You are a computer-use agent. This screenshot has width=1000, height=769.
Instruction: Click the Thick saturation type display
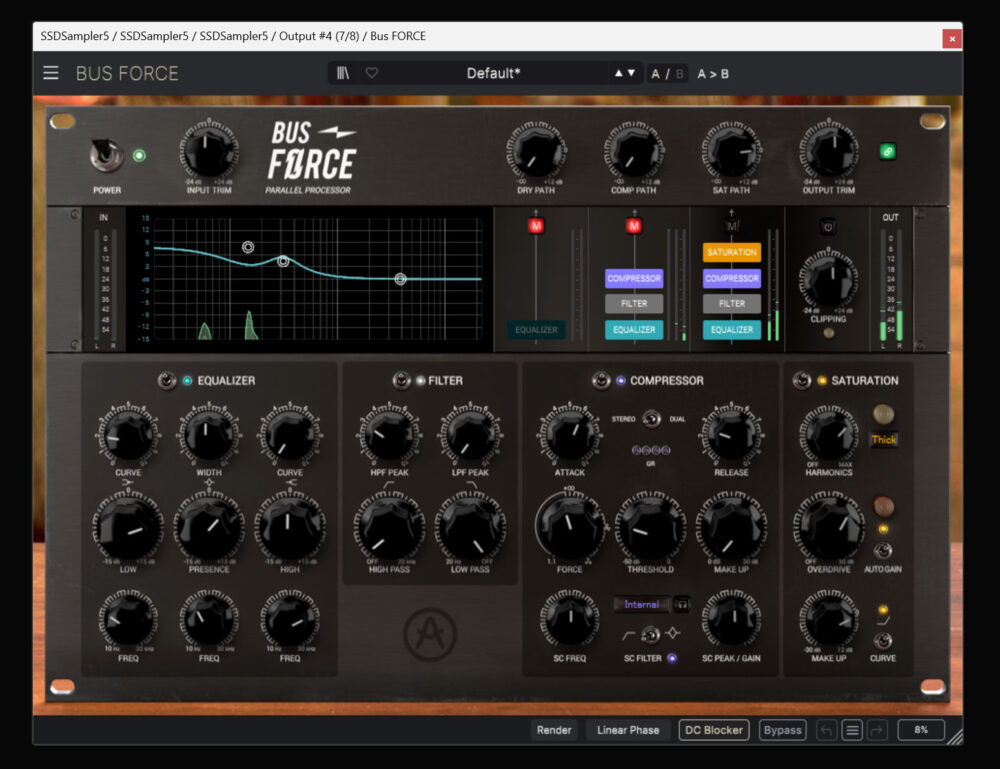[x=884, y=440]
